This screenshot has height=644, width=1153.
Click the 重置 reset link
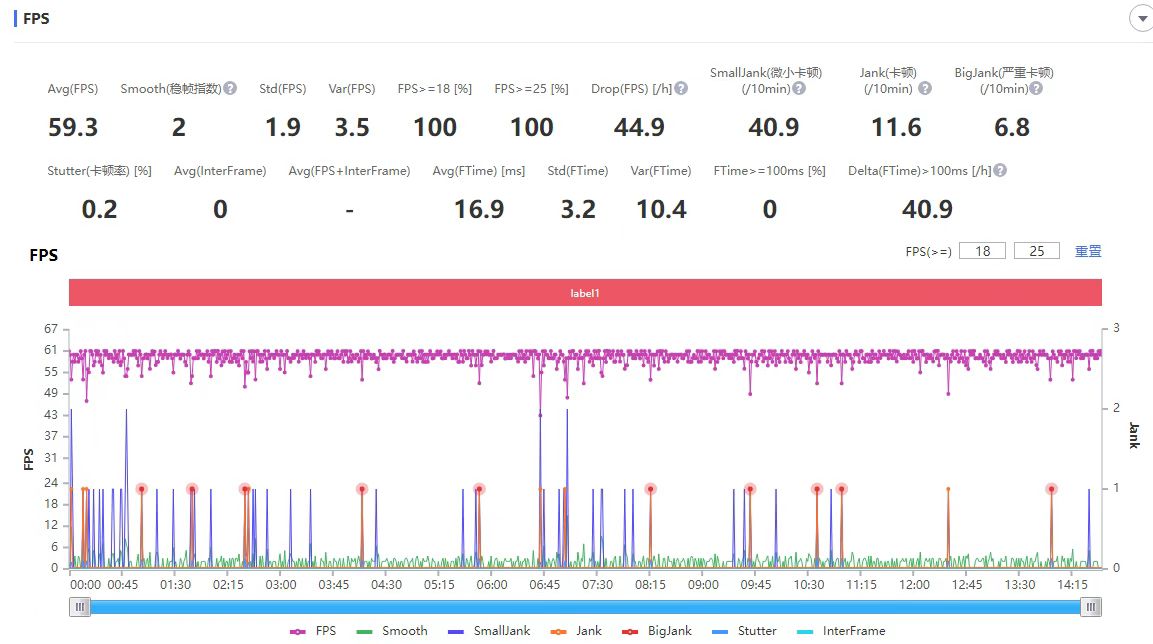(1088, 251)
